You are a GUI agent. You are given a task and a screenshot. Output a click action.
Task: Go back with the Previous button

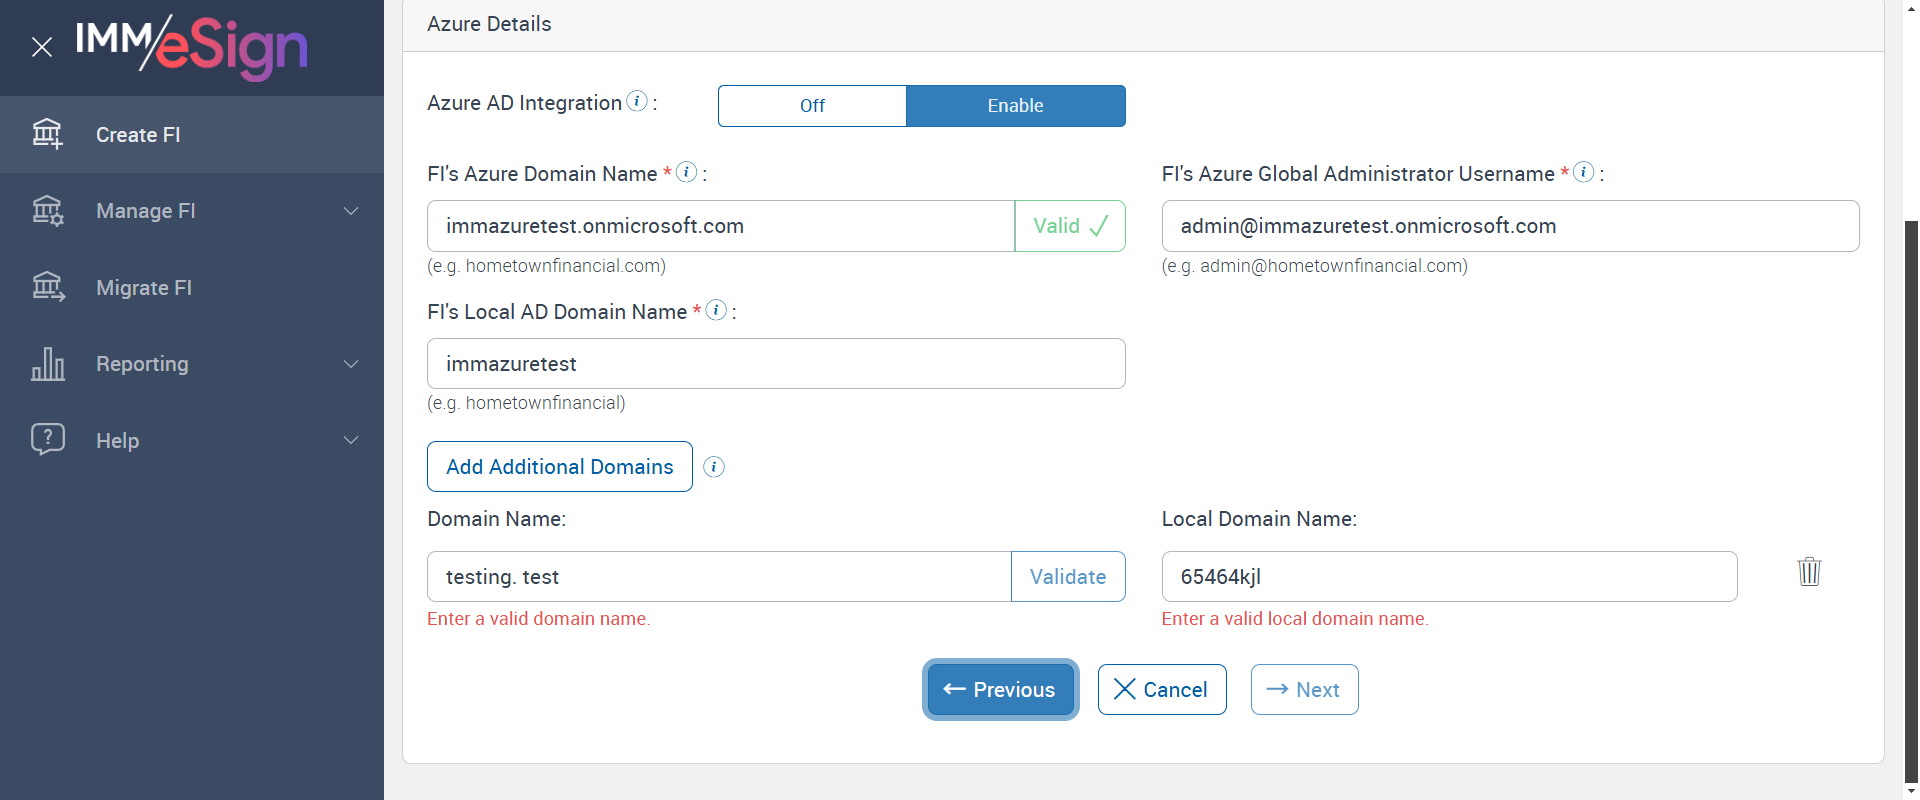(x=1000, y=690)
